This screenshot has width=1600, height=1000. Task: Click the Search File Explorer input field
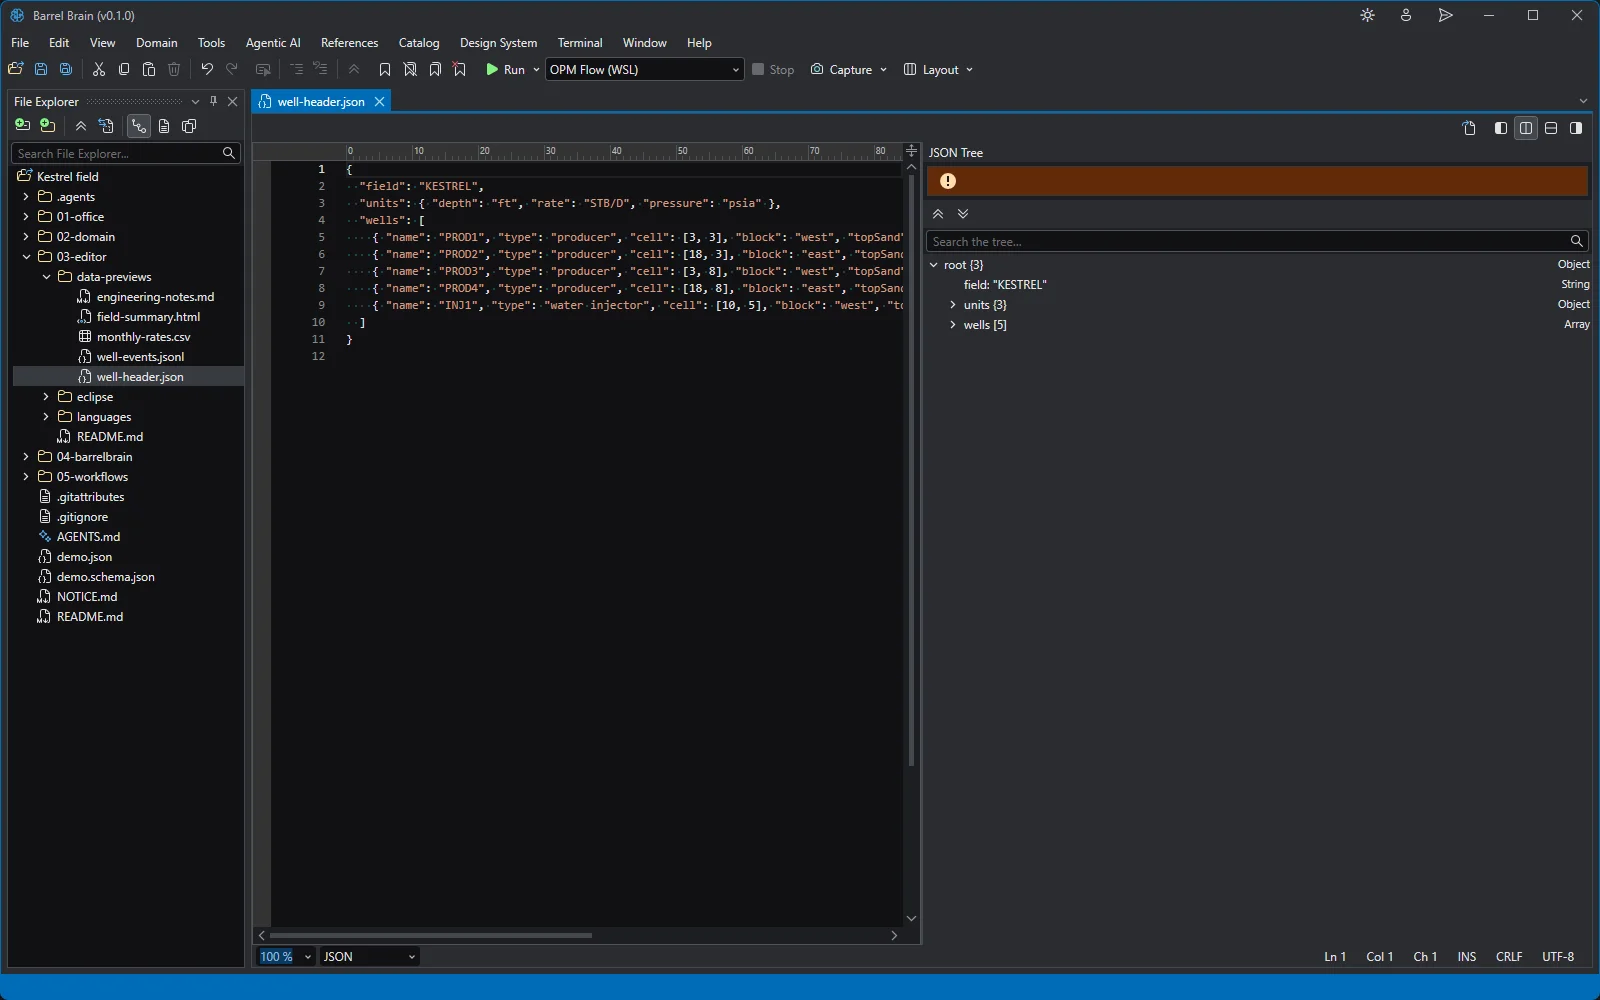point(126,153)
